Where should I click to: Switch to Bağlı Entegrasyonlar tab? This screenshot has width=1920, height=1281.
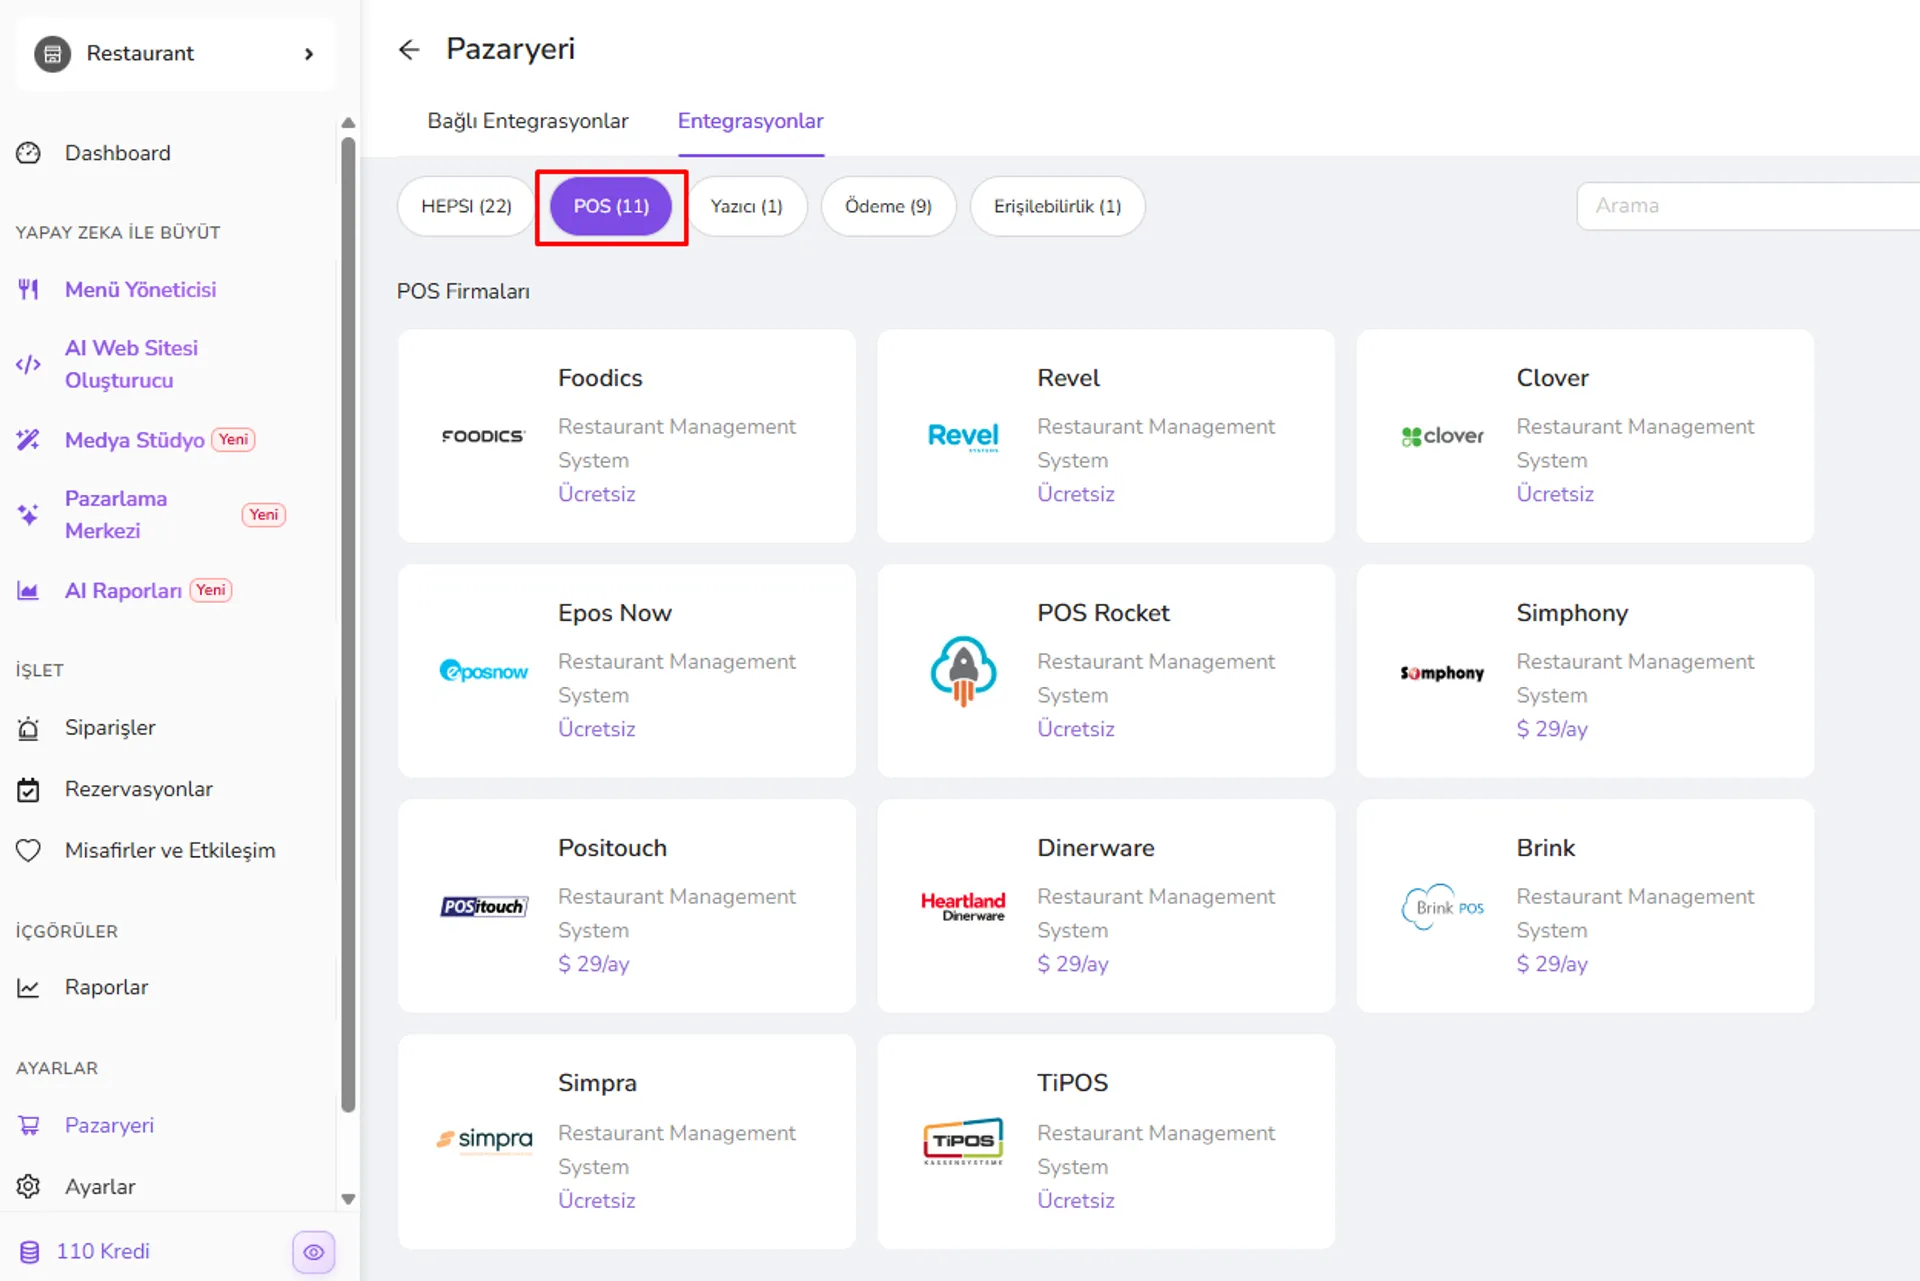(x=528, y=121)
